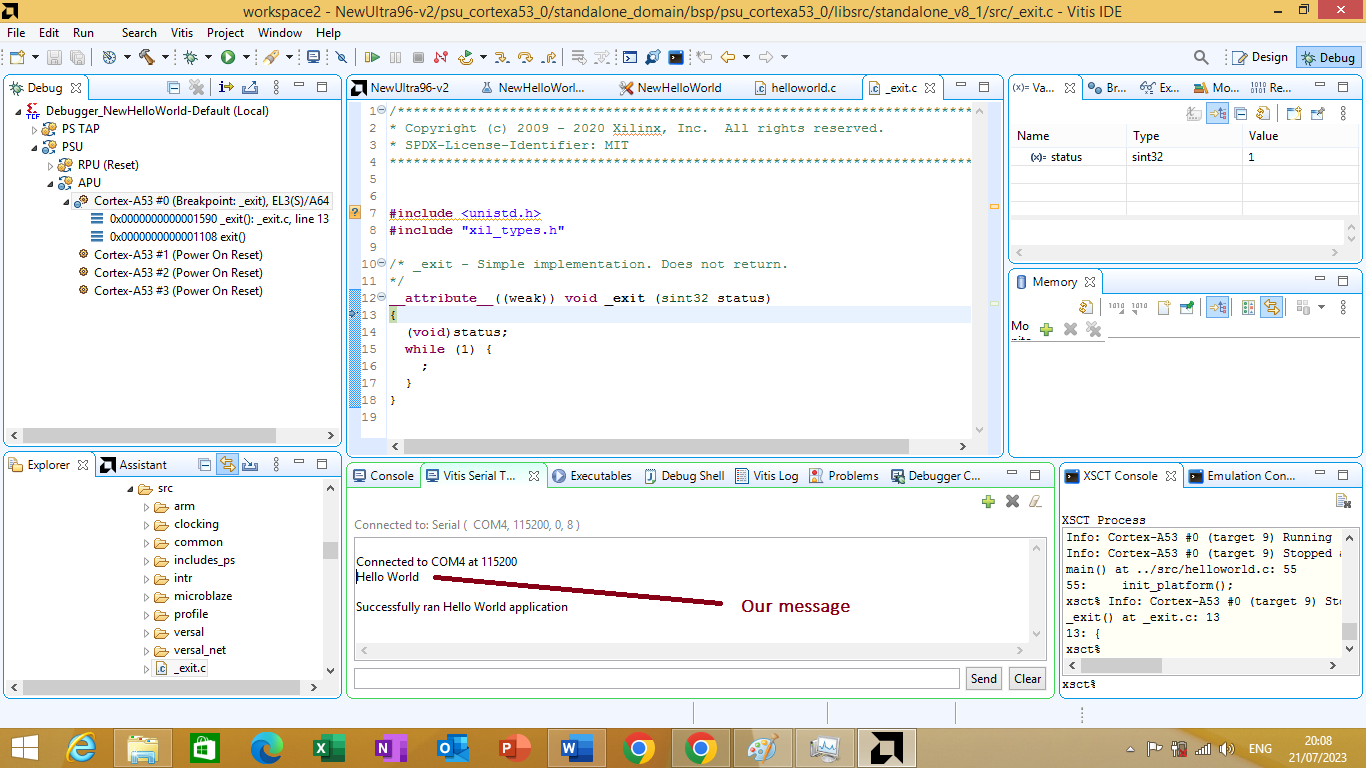Image resolution: width=1366 pixels, height=768 pixels.
Task: Click the Resume debug toolbar icon
Action: 373,57
